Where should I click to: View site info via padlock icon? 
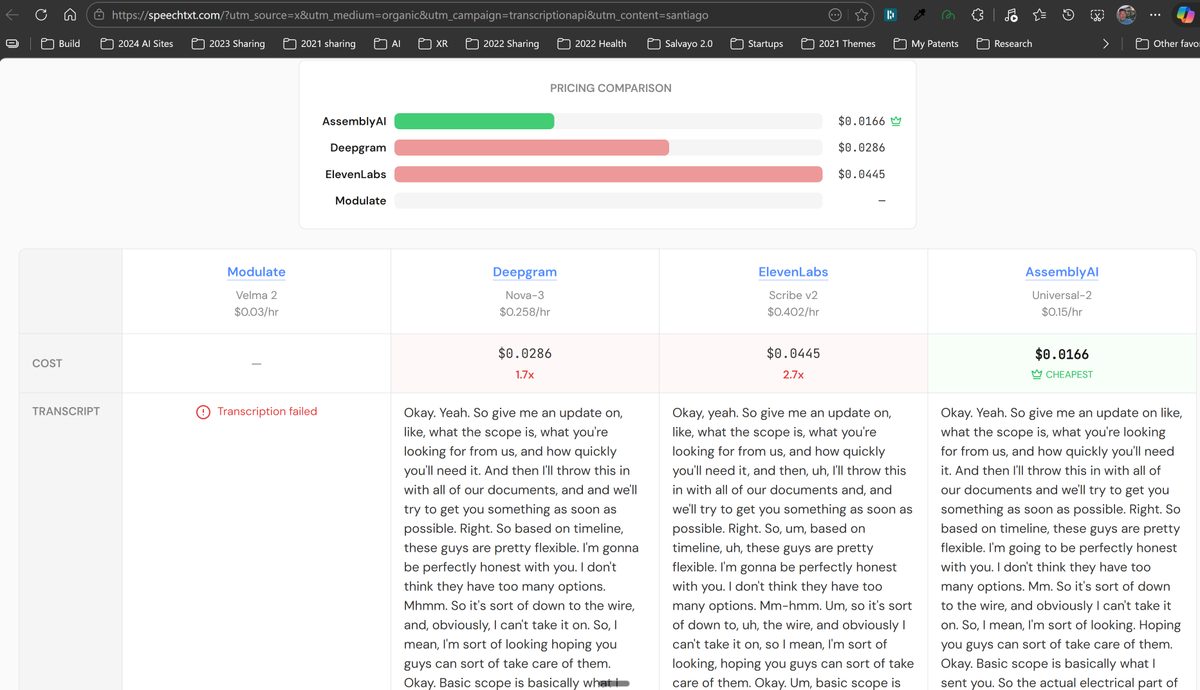[99, 15]
